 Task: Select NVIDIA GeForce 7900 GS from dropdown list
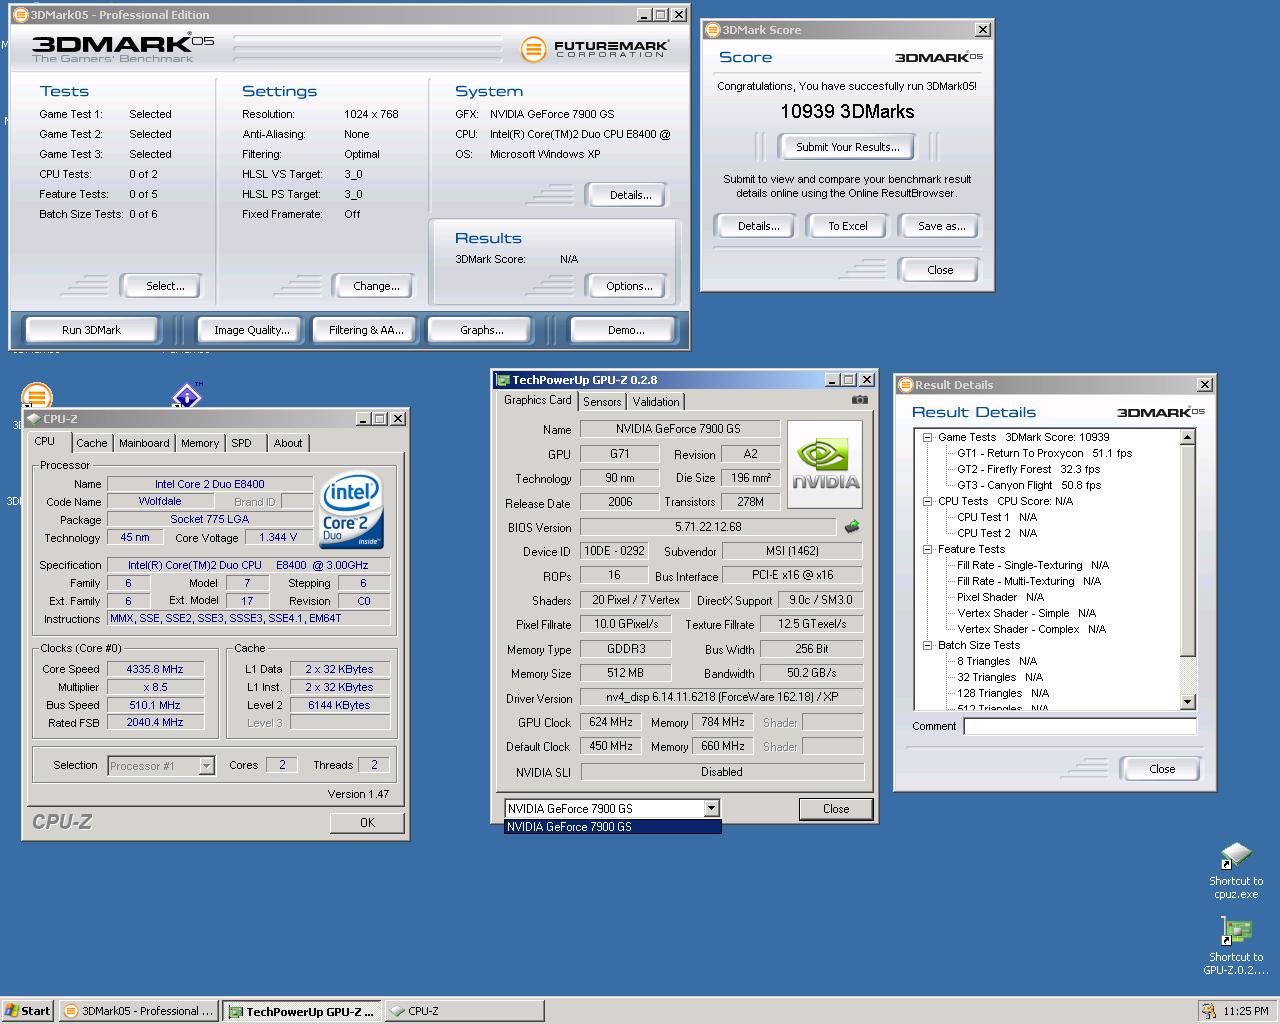click(x=612, y=827)
